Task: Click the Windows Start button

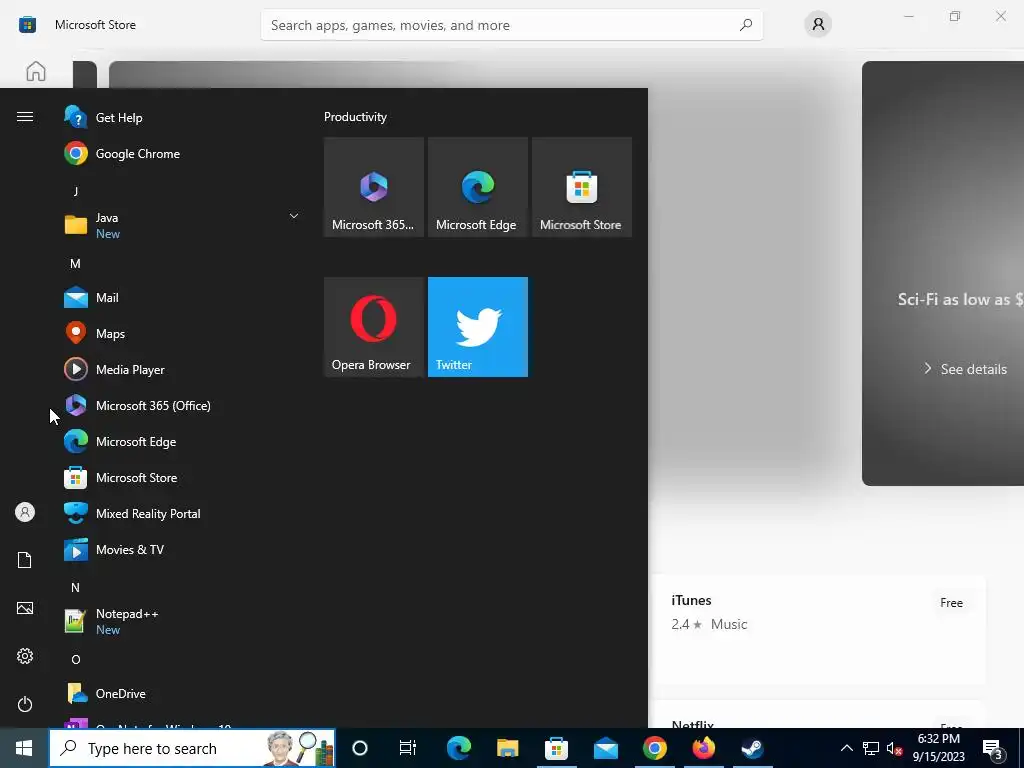Action: point(24,748)
